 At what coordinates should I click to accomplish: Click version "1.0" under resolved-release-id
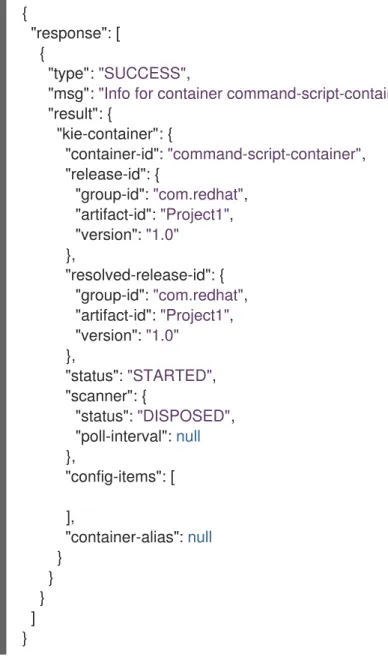coord(162,336)
